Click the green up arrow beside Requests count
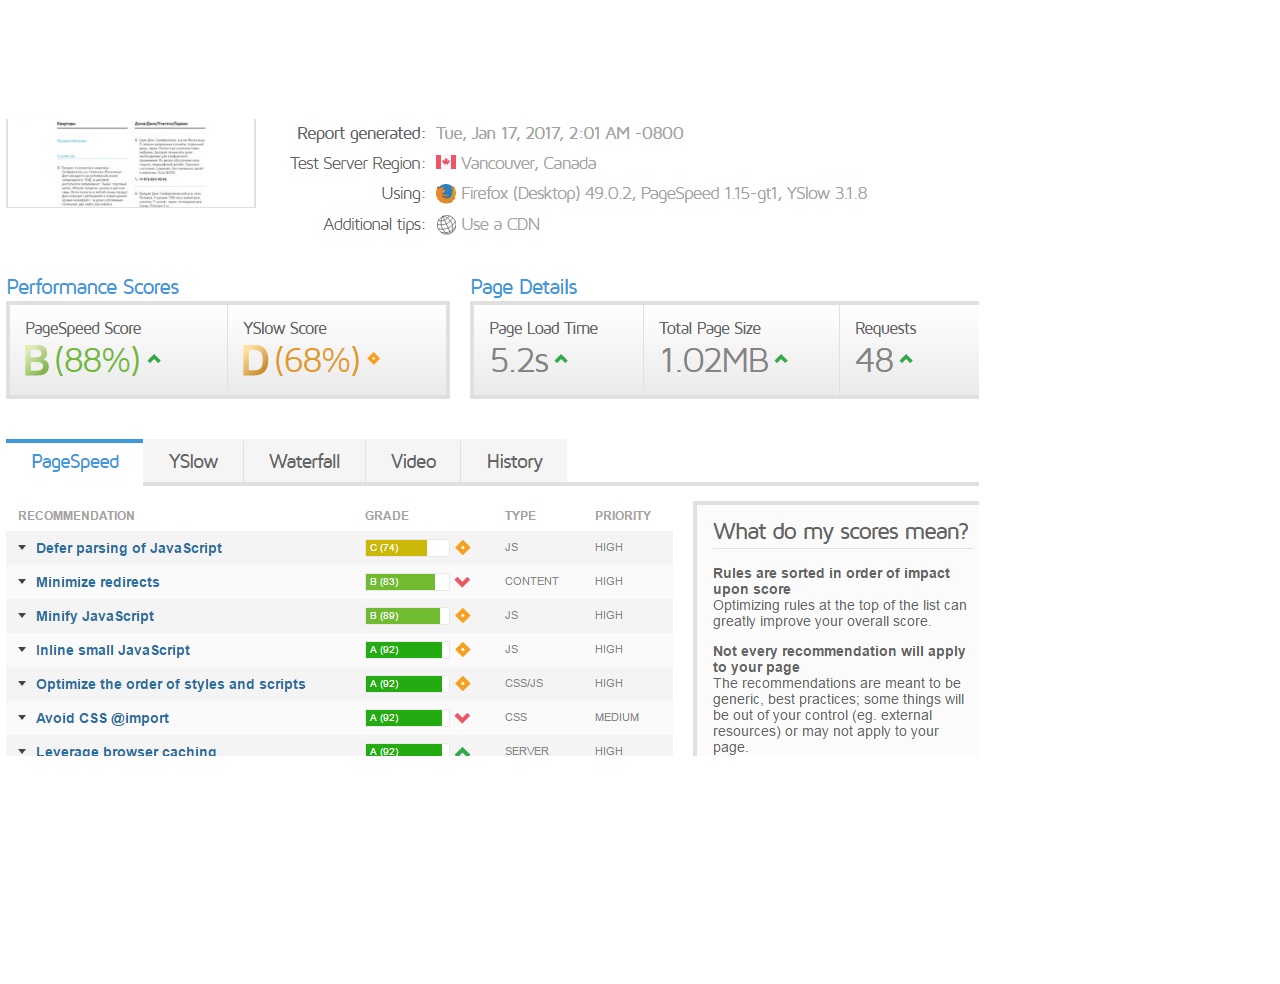Screen dimensions: 1280x984 (x=906, y=359)
